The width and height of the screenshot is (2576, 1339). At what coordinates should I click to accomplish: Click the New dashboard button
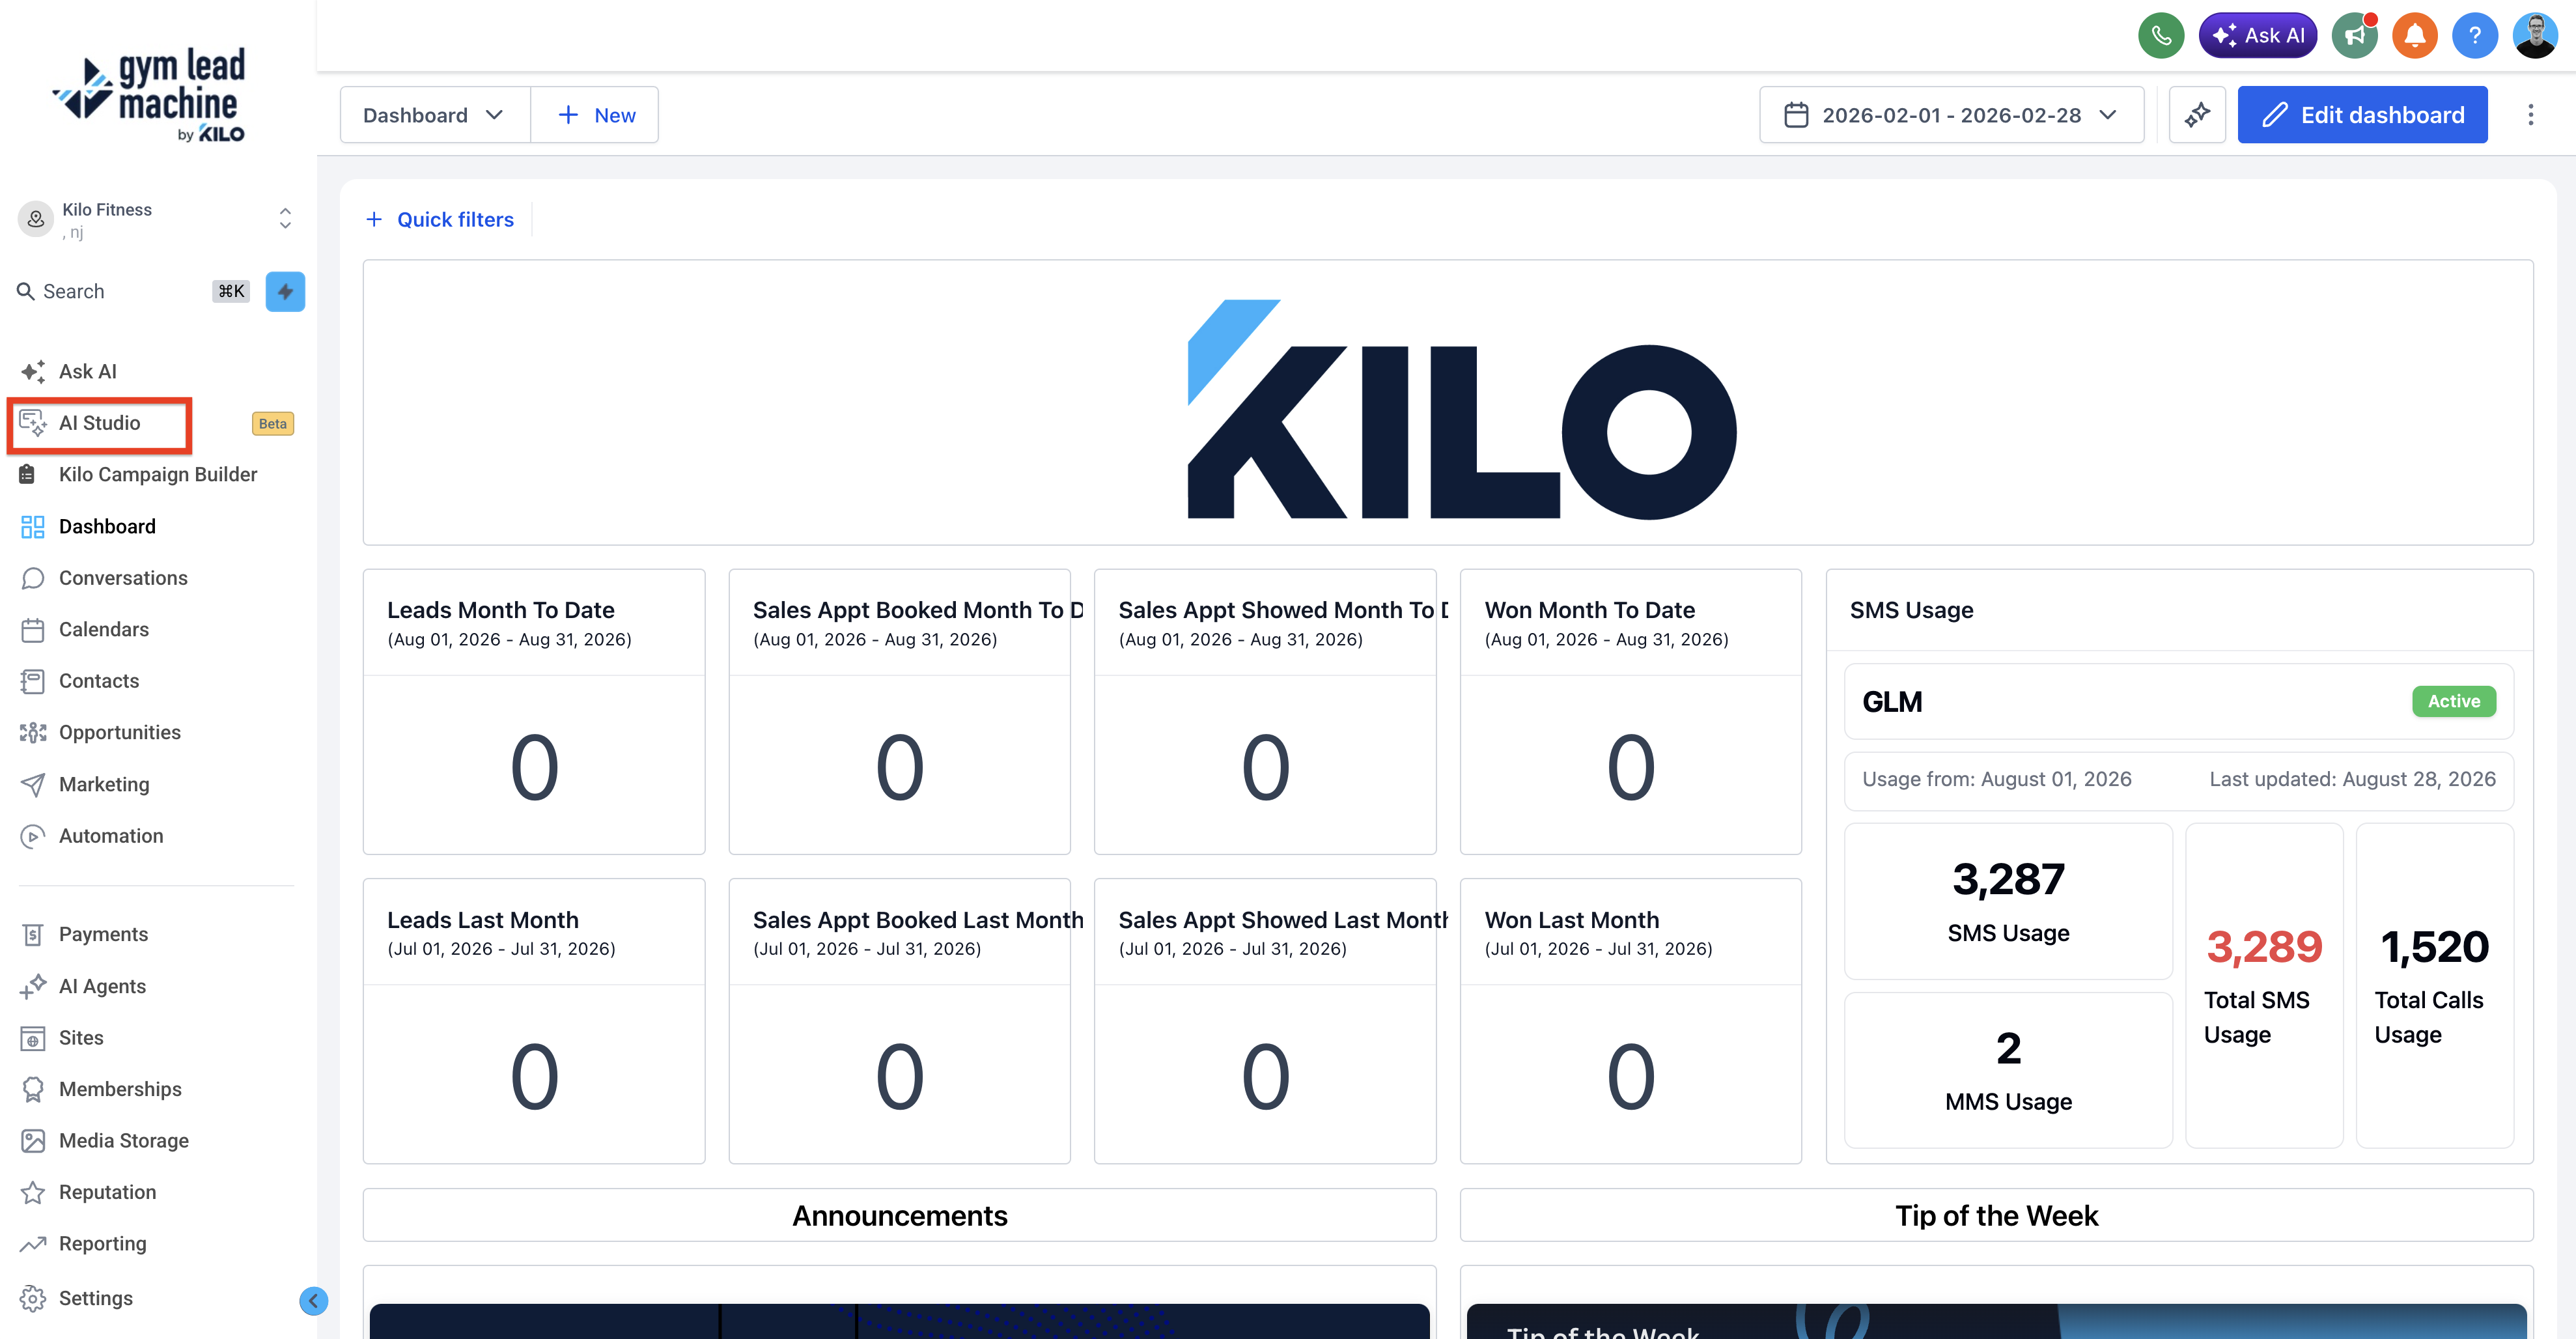(595, 115)
